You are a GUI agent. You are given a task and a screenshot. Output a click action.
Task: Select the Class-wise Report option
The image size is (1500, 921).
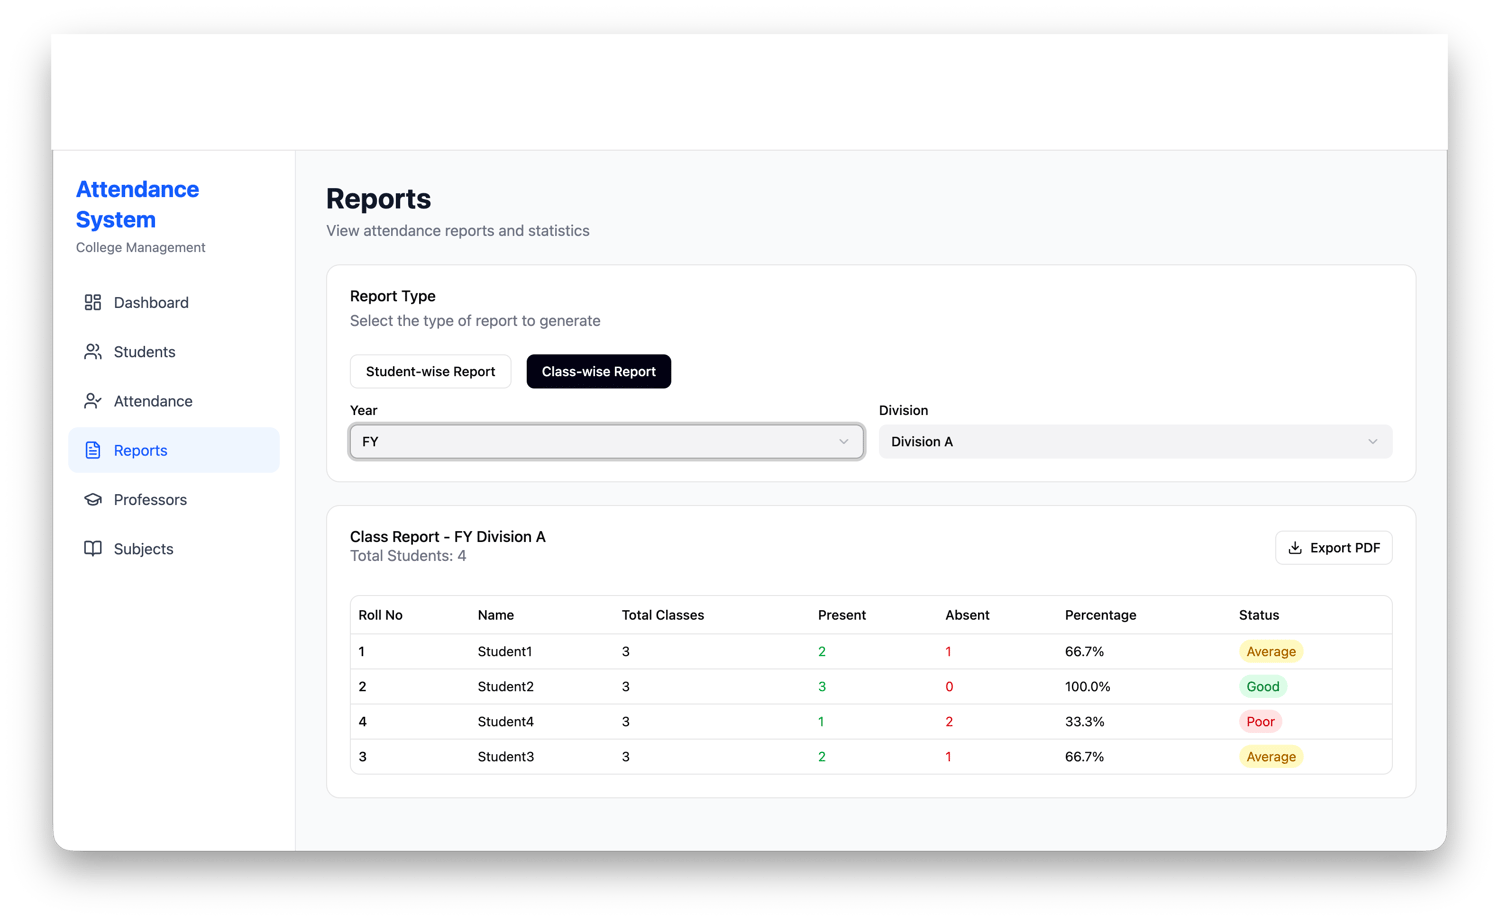point(599,371)
